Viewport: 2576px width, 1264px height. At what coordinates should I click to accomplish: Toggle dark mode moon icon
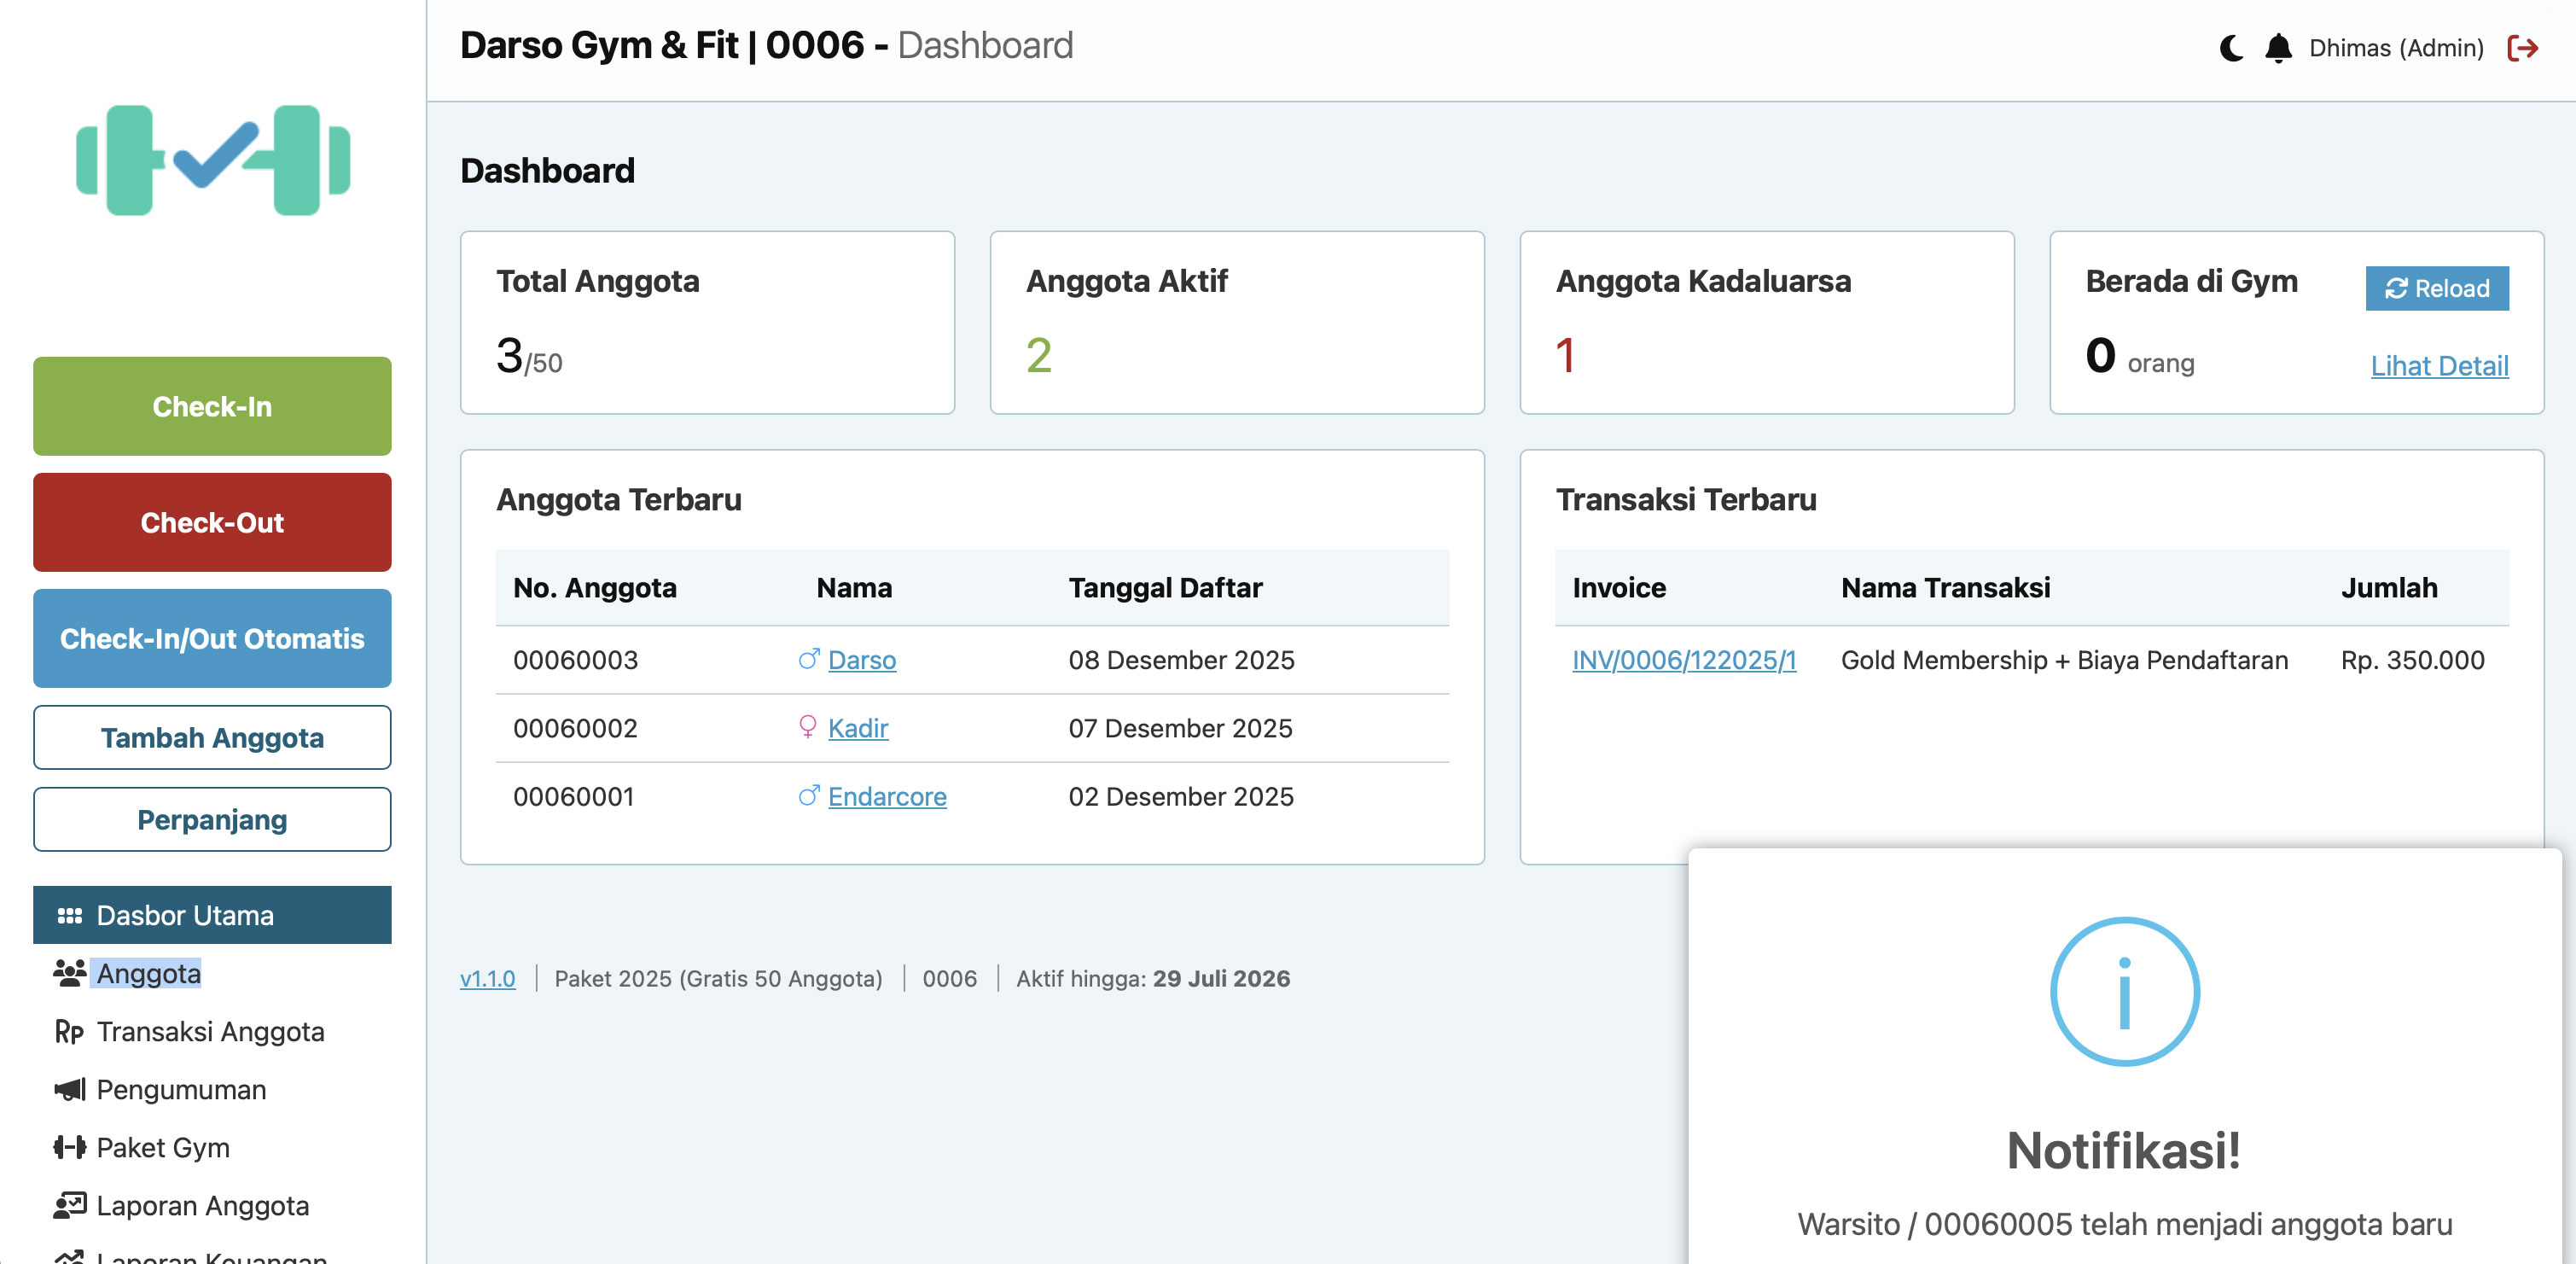pos(2231,48)
